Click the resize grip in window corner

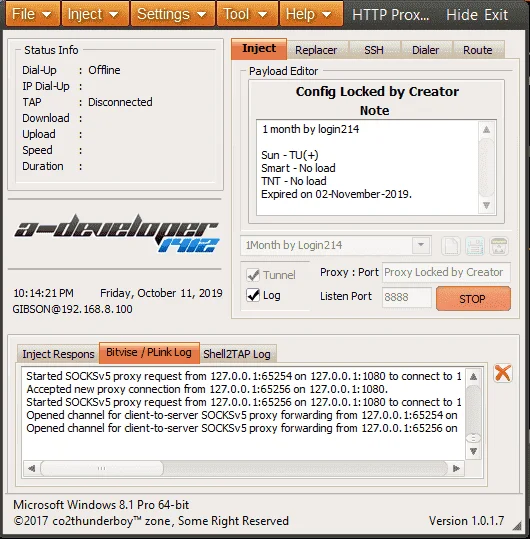517,526
